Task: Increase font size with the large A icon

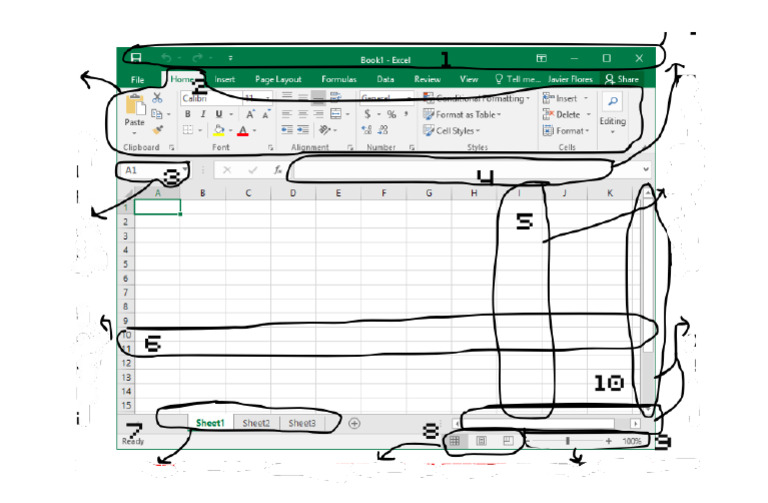Action: [x=250, y=115]
